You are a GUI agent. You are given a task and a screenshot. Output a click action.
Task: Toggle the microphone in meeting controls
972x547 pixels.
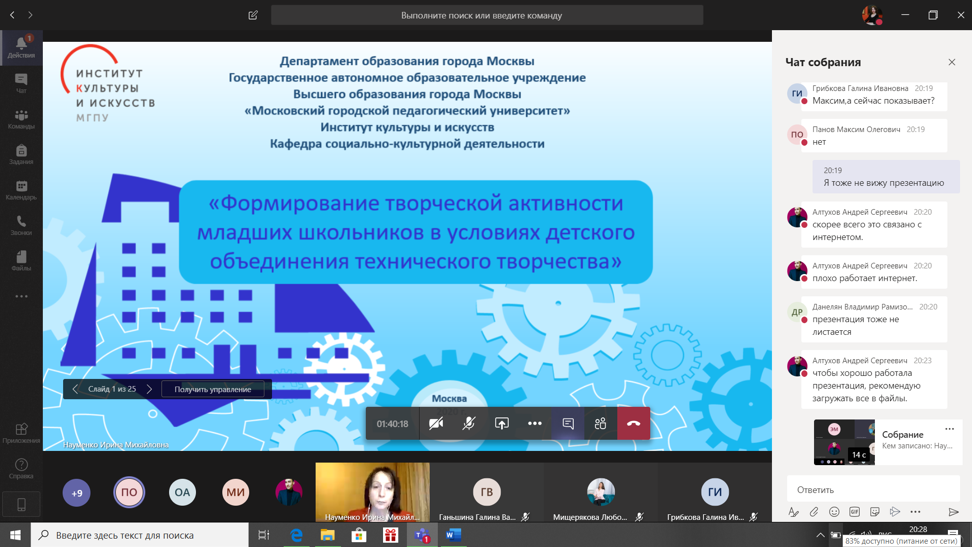pos(469,424)
